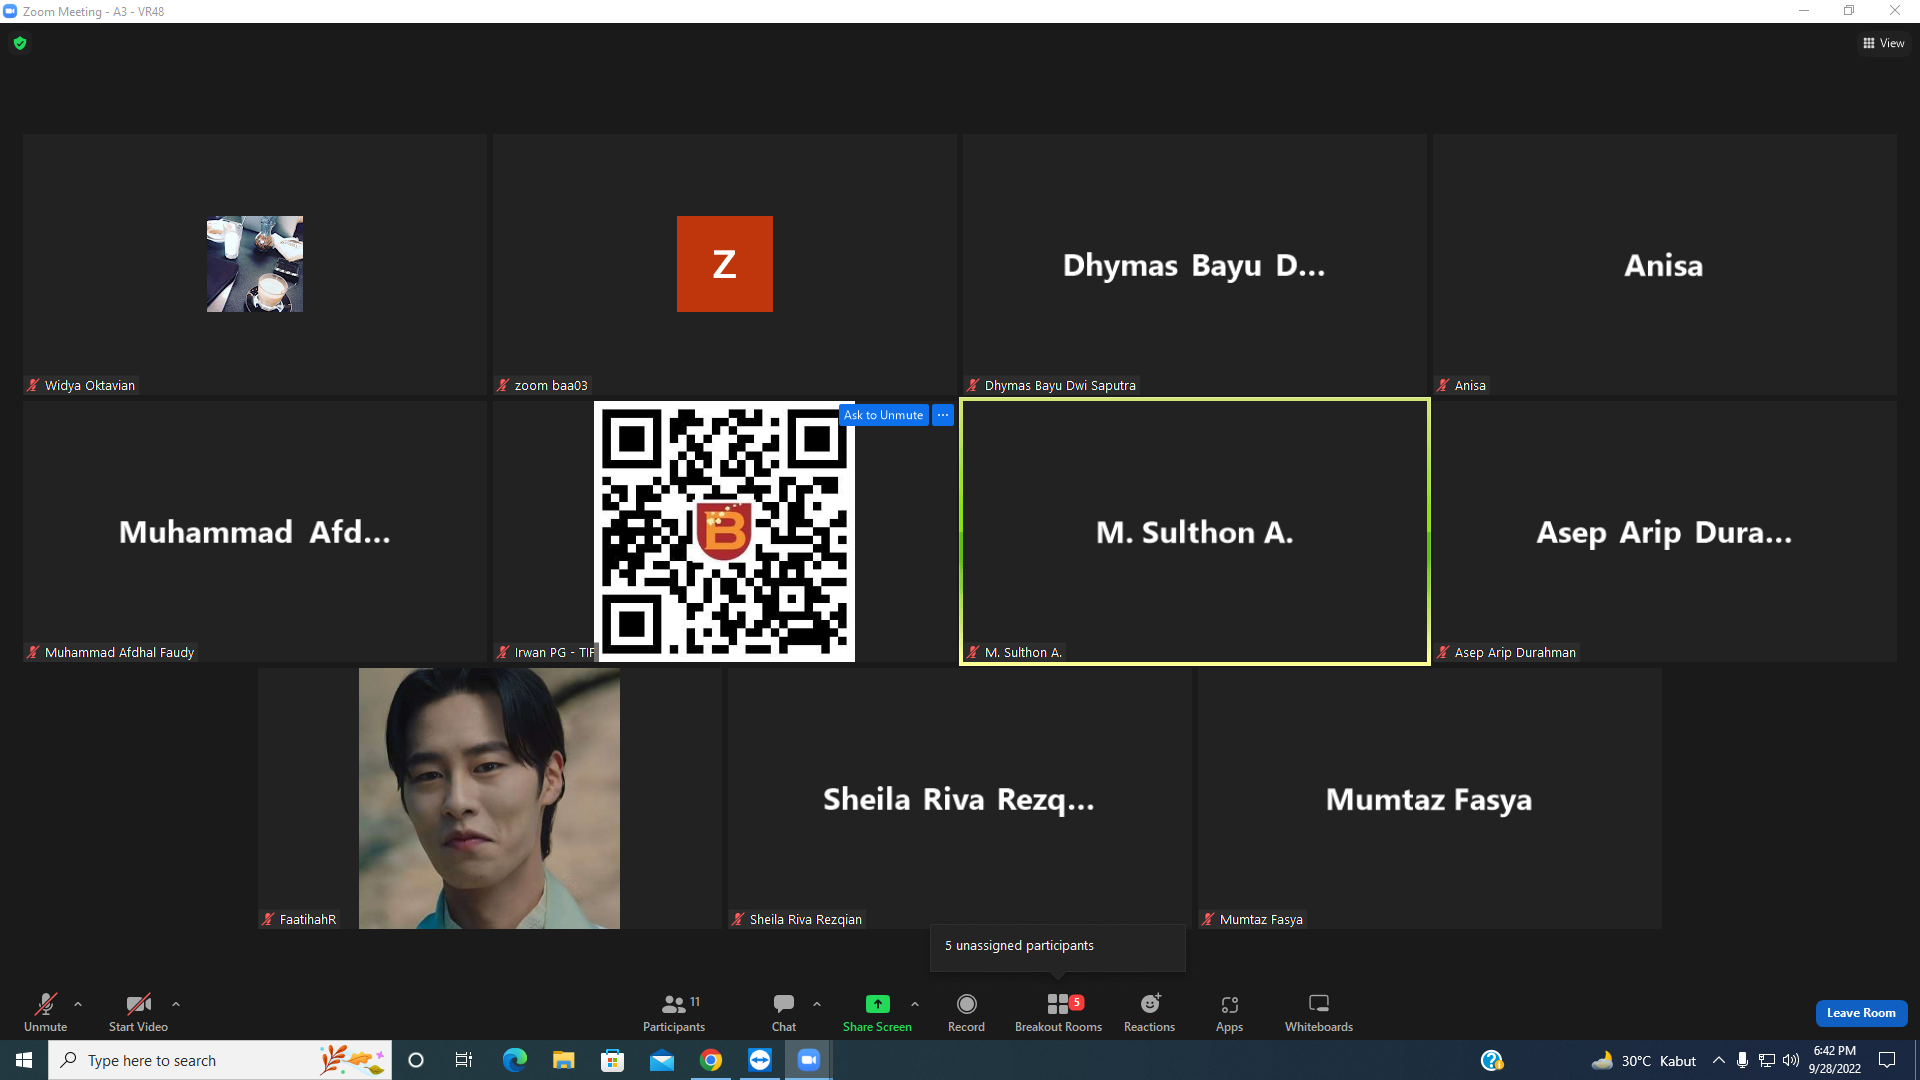This screenshot has height=1080, width=1920.
Task: Open Zoom Apps
Action: point(1229,1012)
